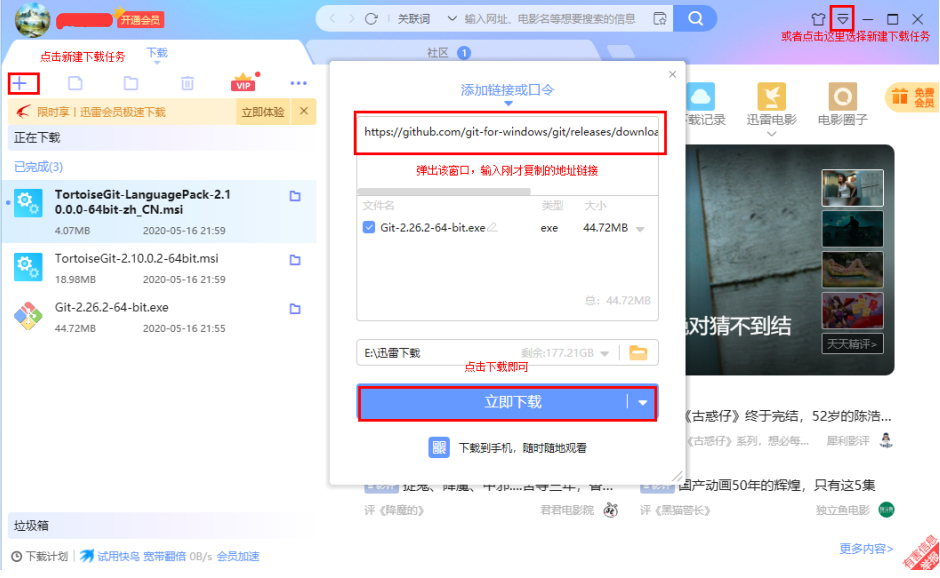Click the blue search magnifier button
Viewport: 940px width, 578px height.
click(695, 19)
